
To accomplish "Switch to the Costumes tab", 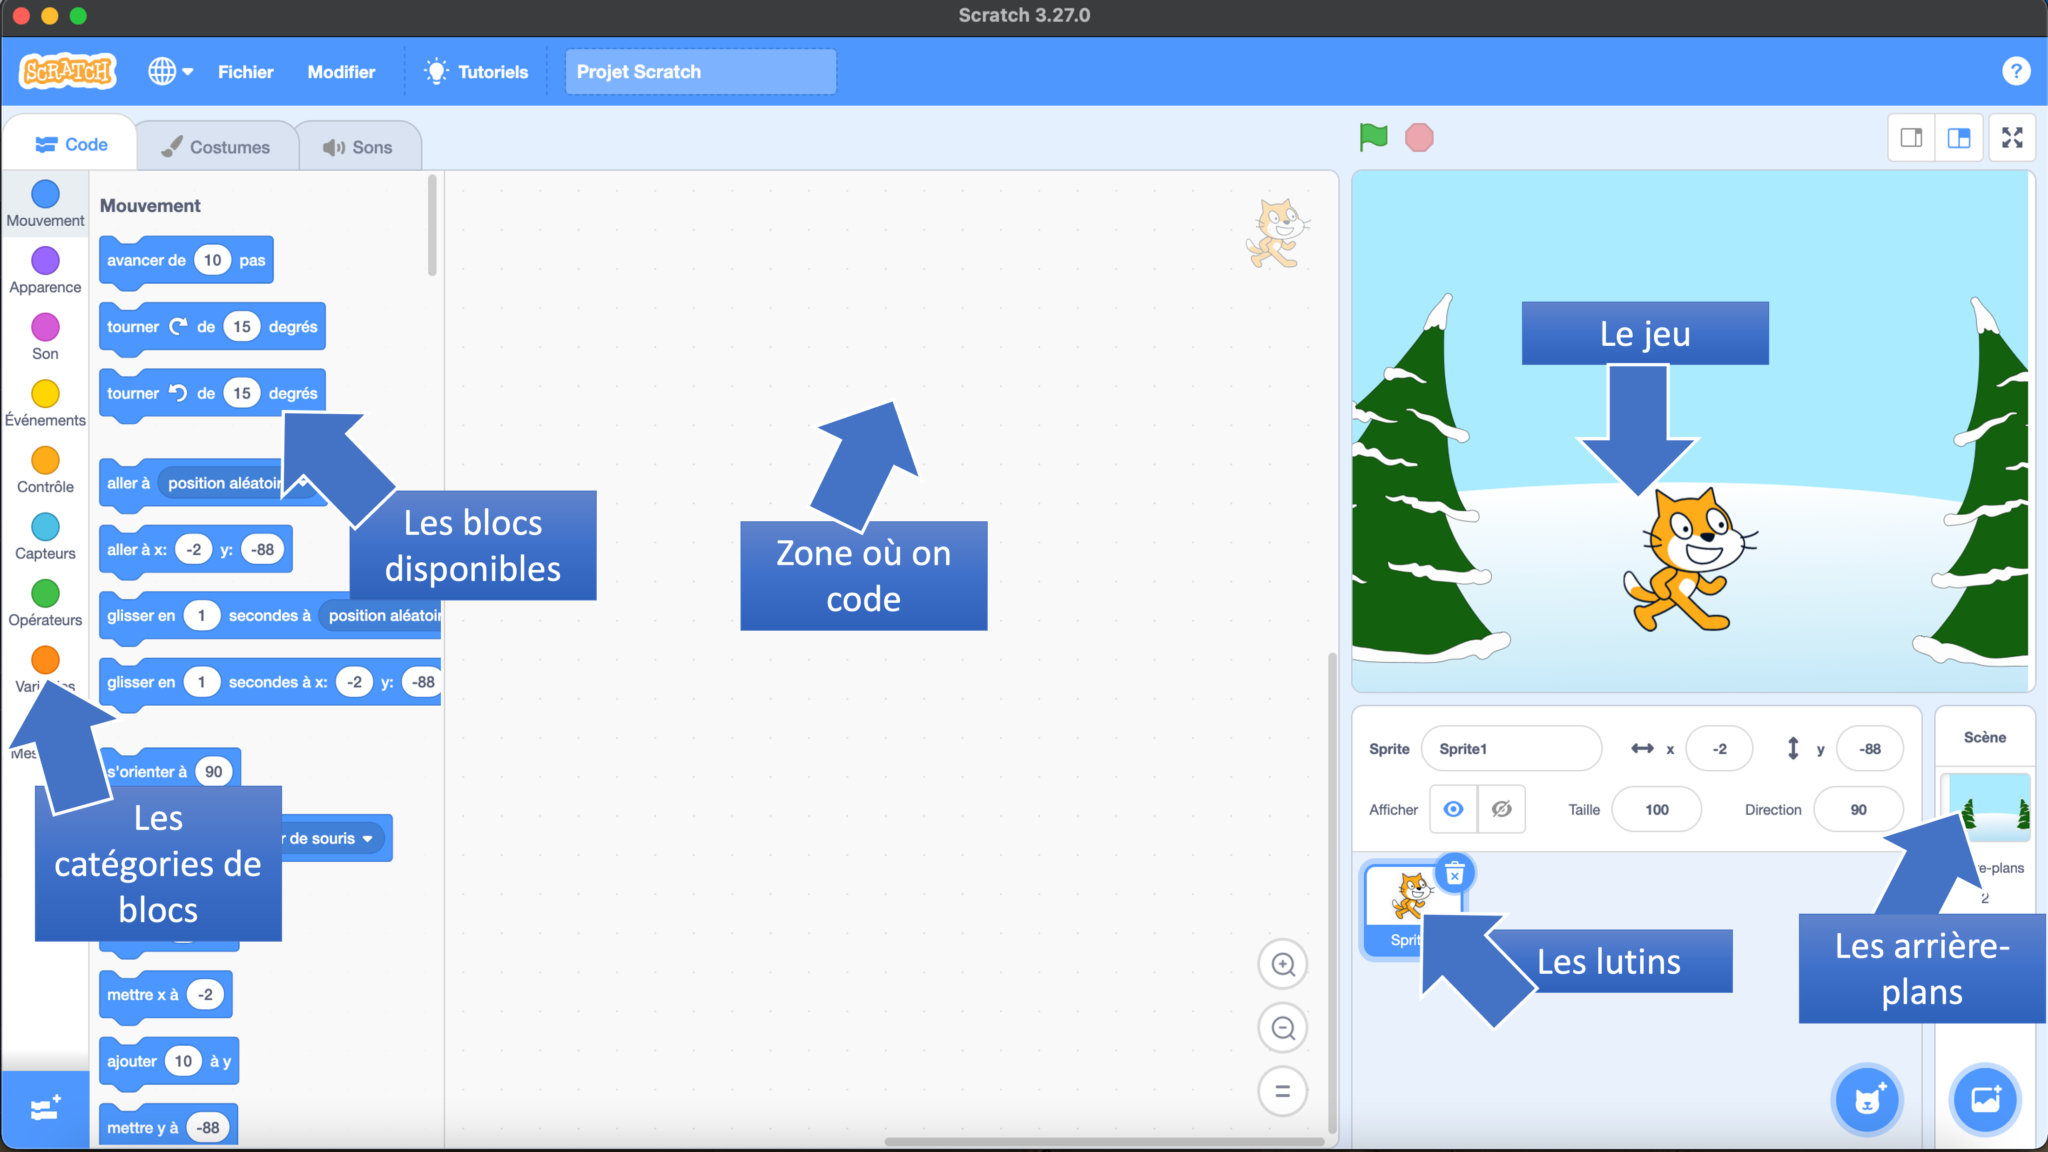I will 217,147.
